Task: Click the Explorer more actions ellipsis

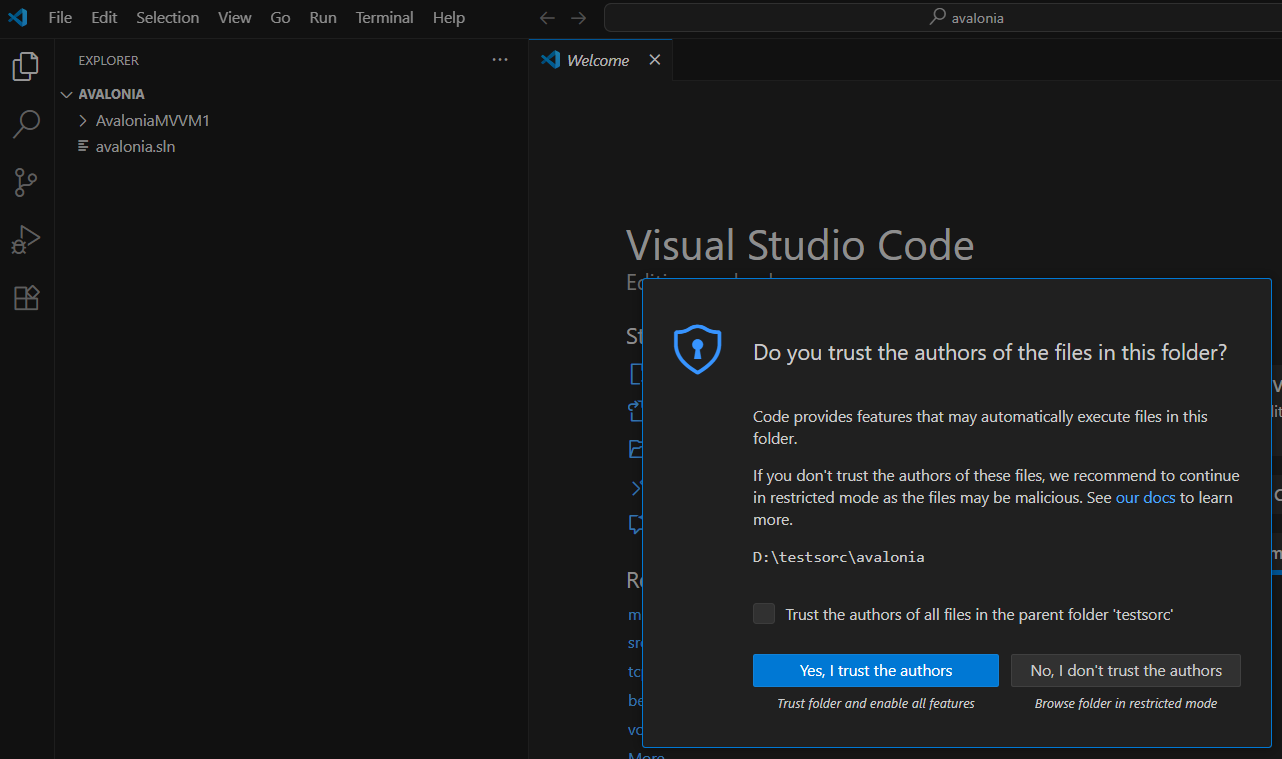Action: tap(500, 60)
